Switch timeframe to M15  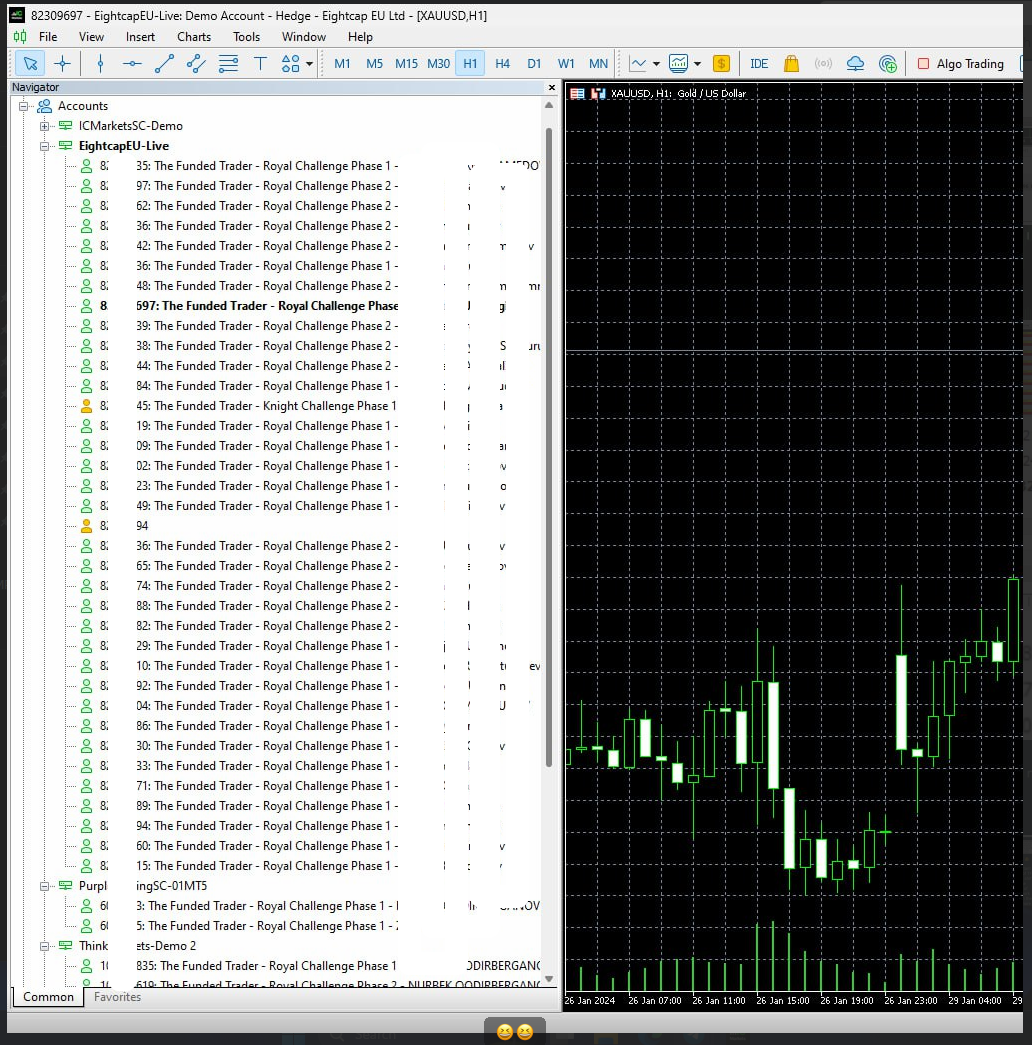(406, 64)
